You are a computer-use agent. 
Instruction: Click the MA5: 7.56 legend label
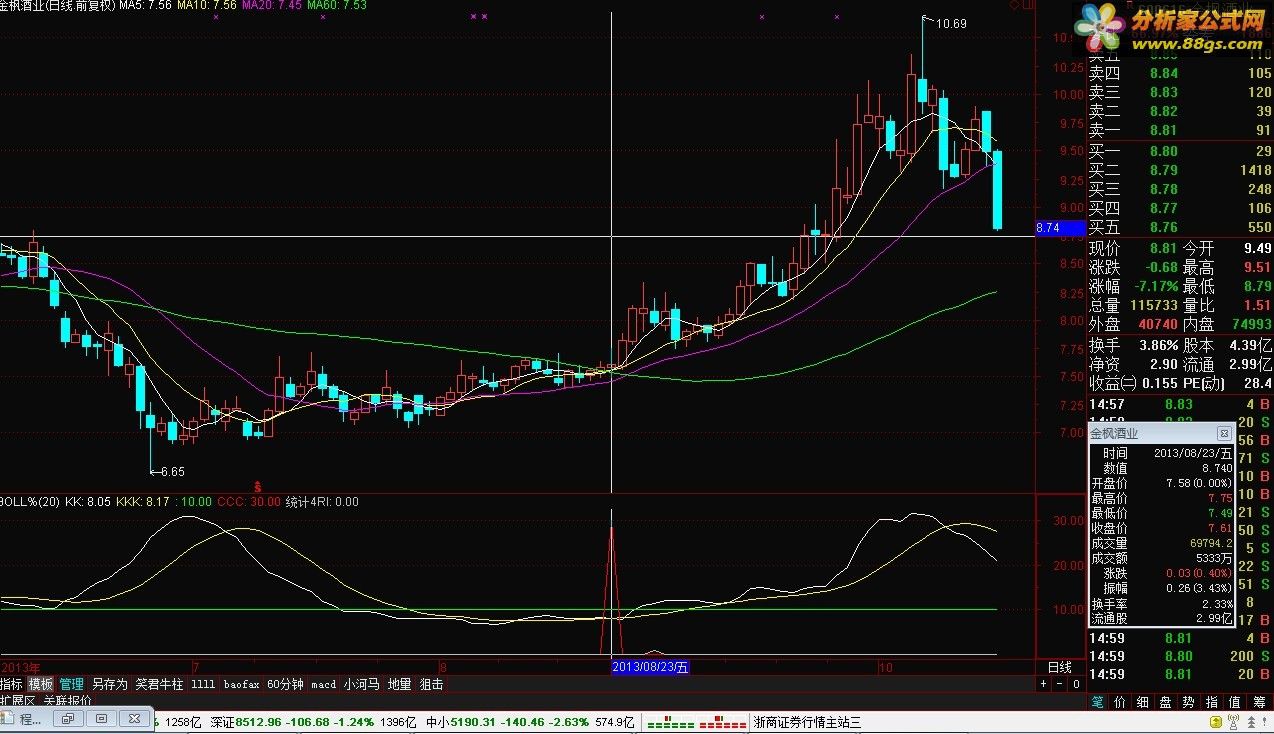tap(145, 5)
